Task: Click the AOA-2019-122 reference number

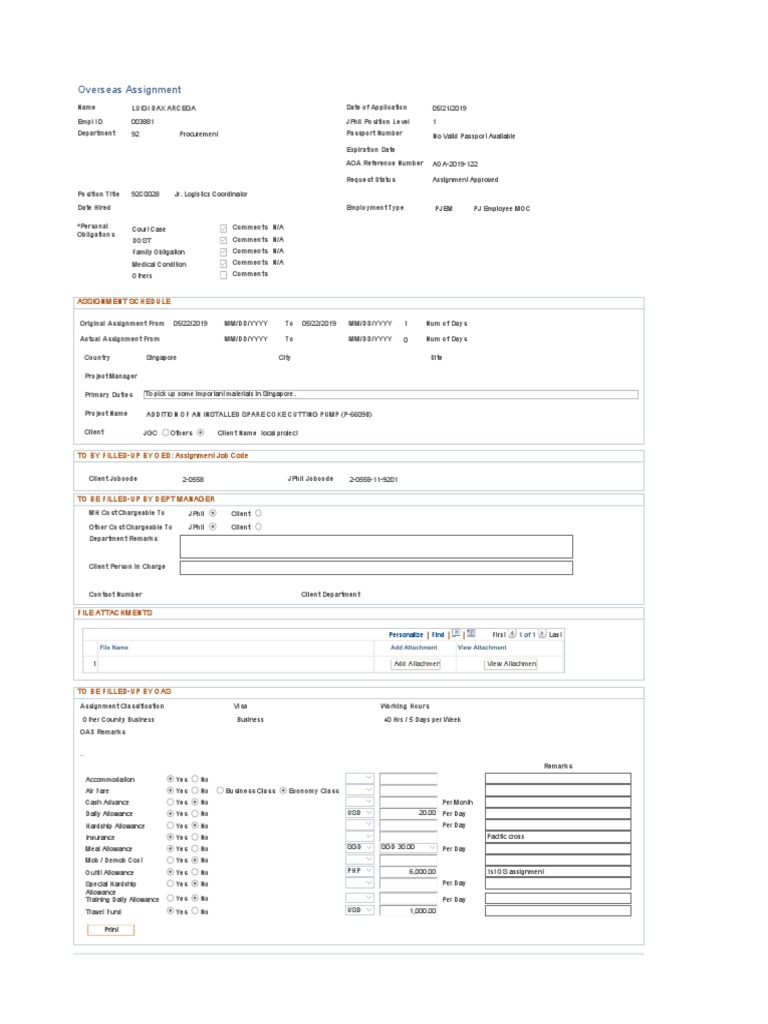Action: (455, 164)
